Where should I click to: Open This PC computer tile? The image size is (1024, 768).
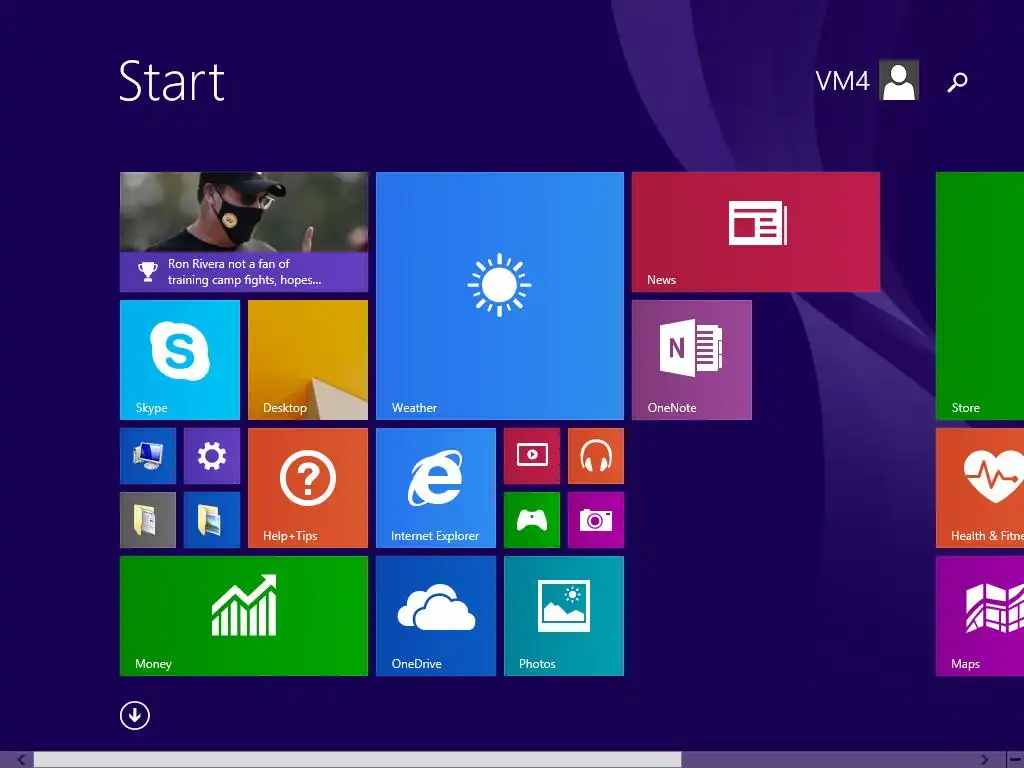(148, 456)
